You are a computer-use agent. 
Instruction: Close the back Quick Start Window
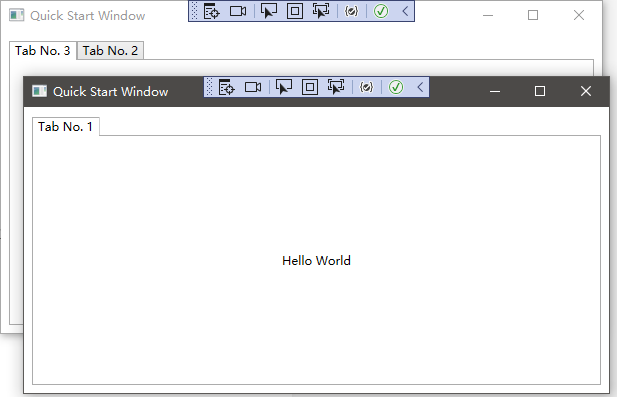[579, 15]
